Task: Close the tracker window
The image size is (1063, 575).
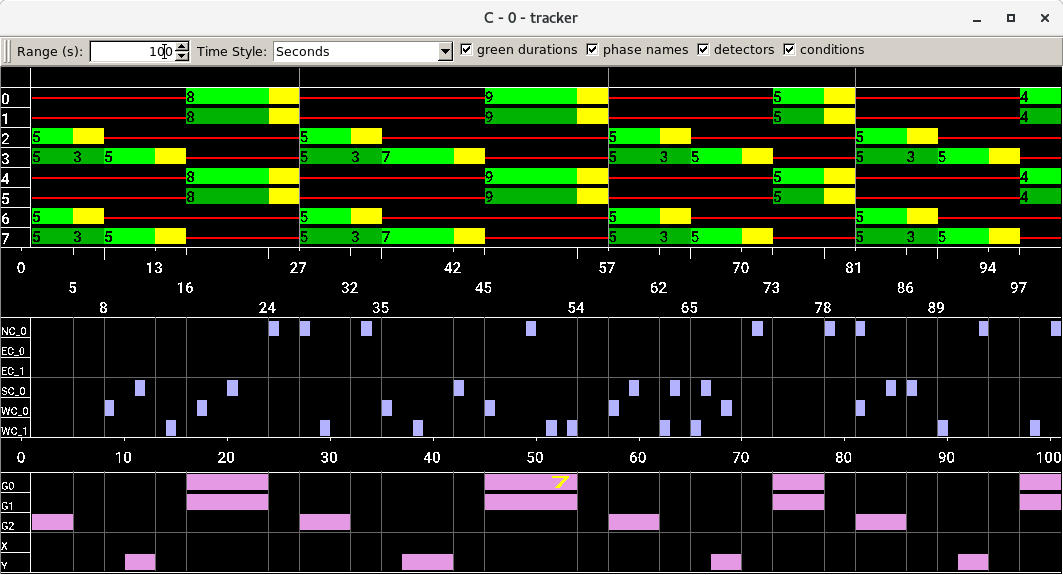Action: [x=1045, y=18]
